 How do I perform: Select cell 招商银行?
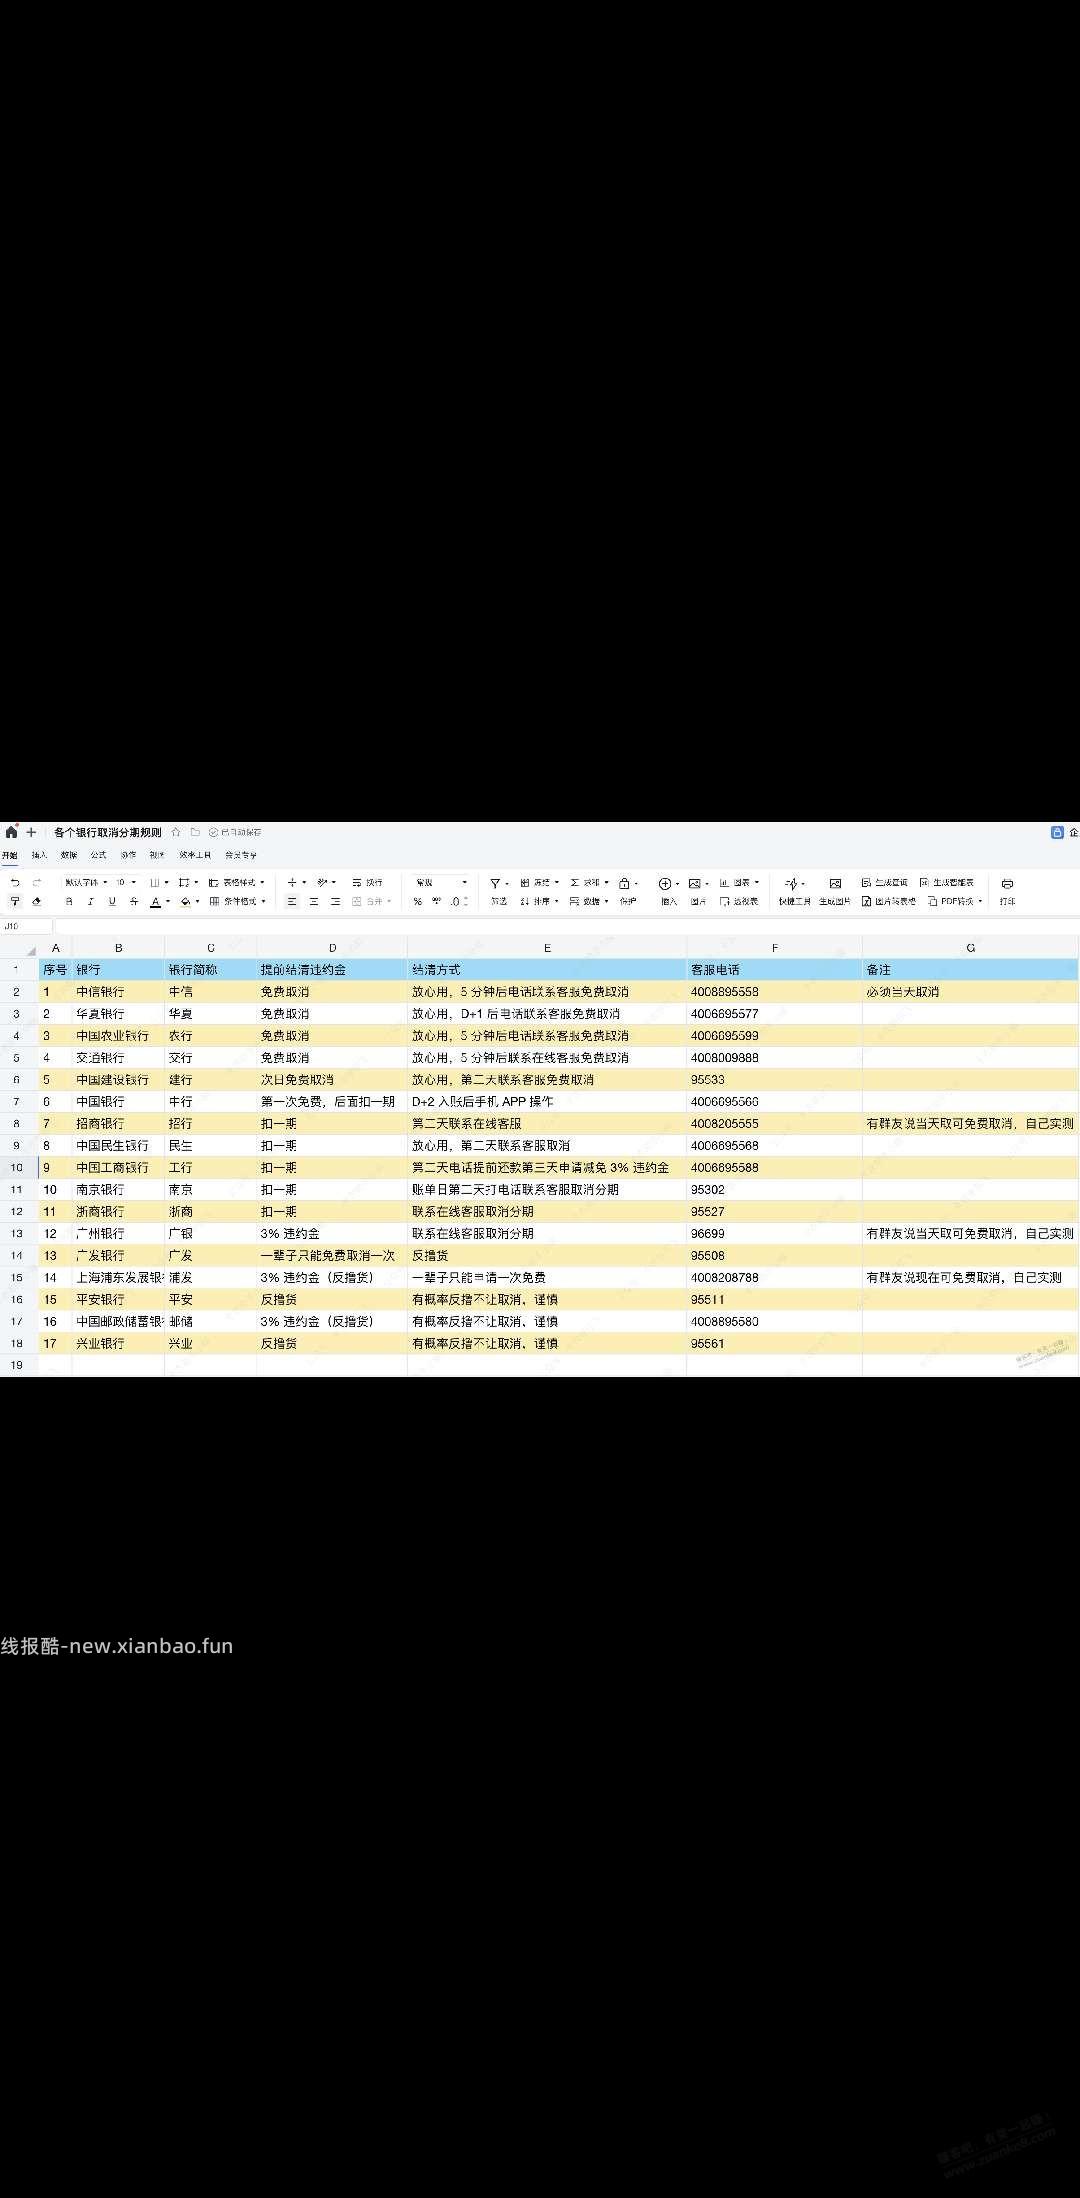118,1124
